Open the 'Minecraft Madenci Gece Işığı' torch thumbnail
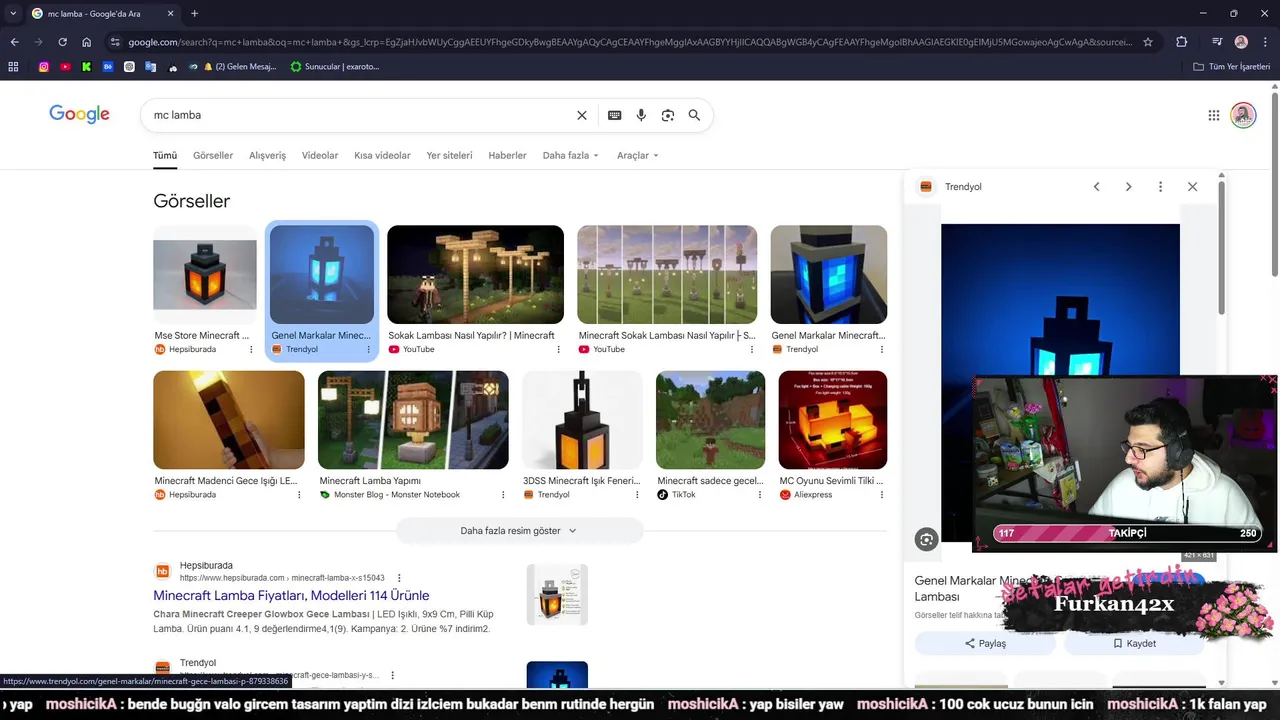This screenshot has height=720, width=1280. pyautogui.click(x=229, y=420)
